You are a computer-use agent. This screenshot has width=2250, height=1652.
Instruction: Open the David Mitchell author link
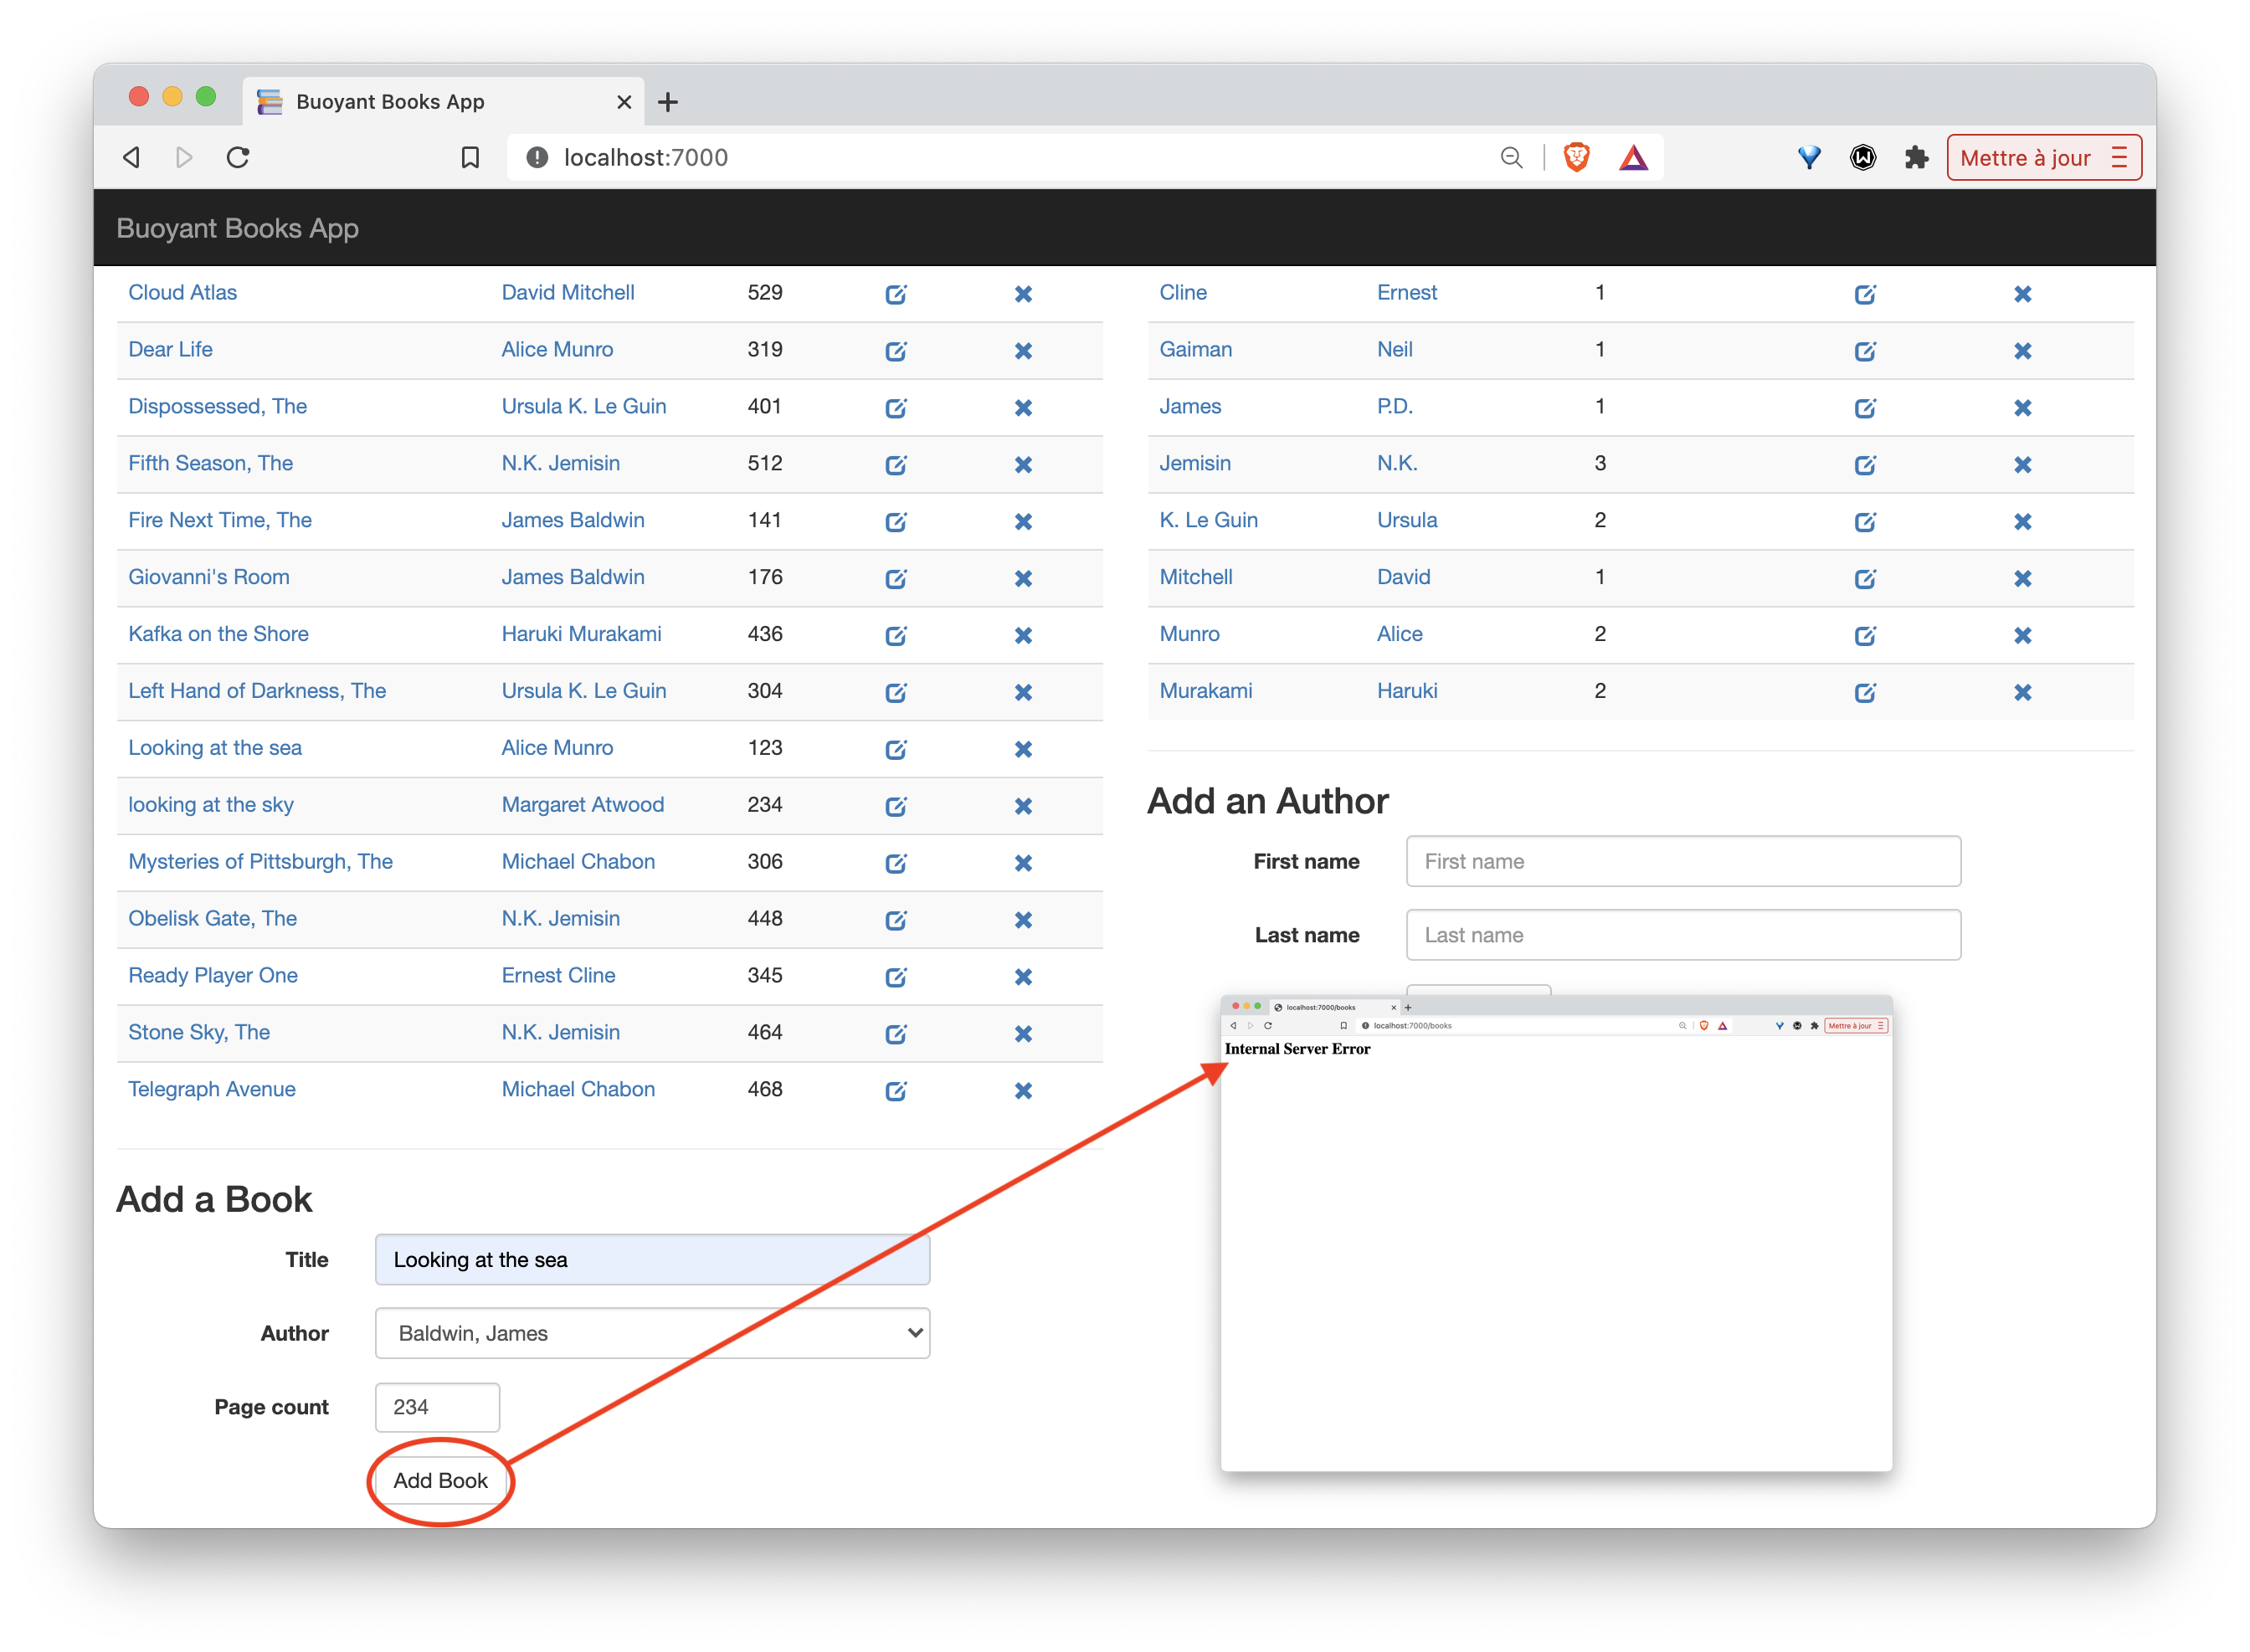click(x=567, y=292)
